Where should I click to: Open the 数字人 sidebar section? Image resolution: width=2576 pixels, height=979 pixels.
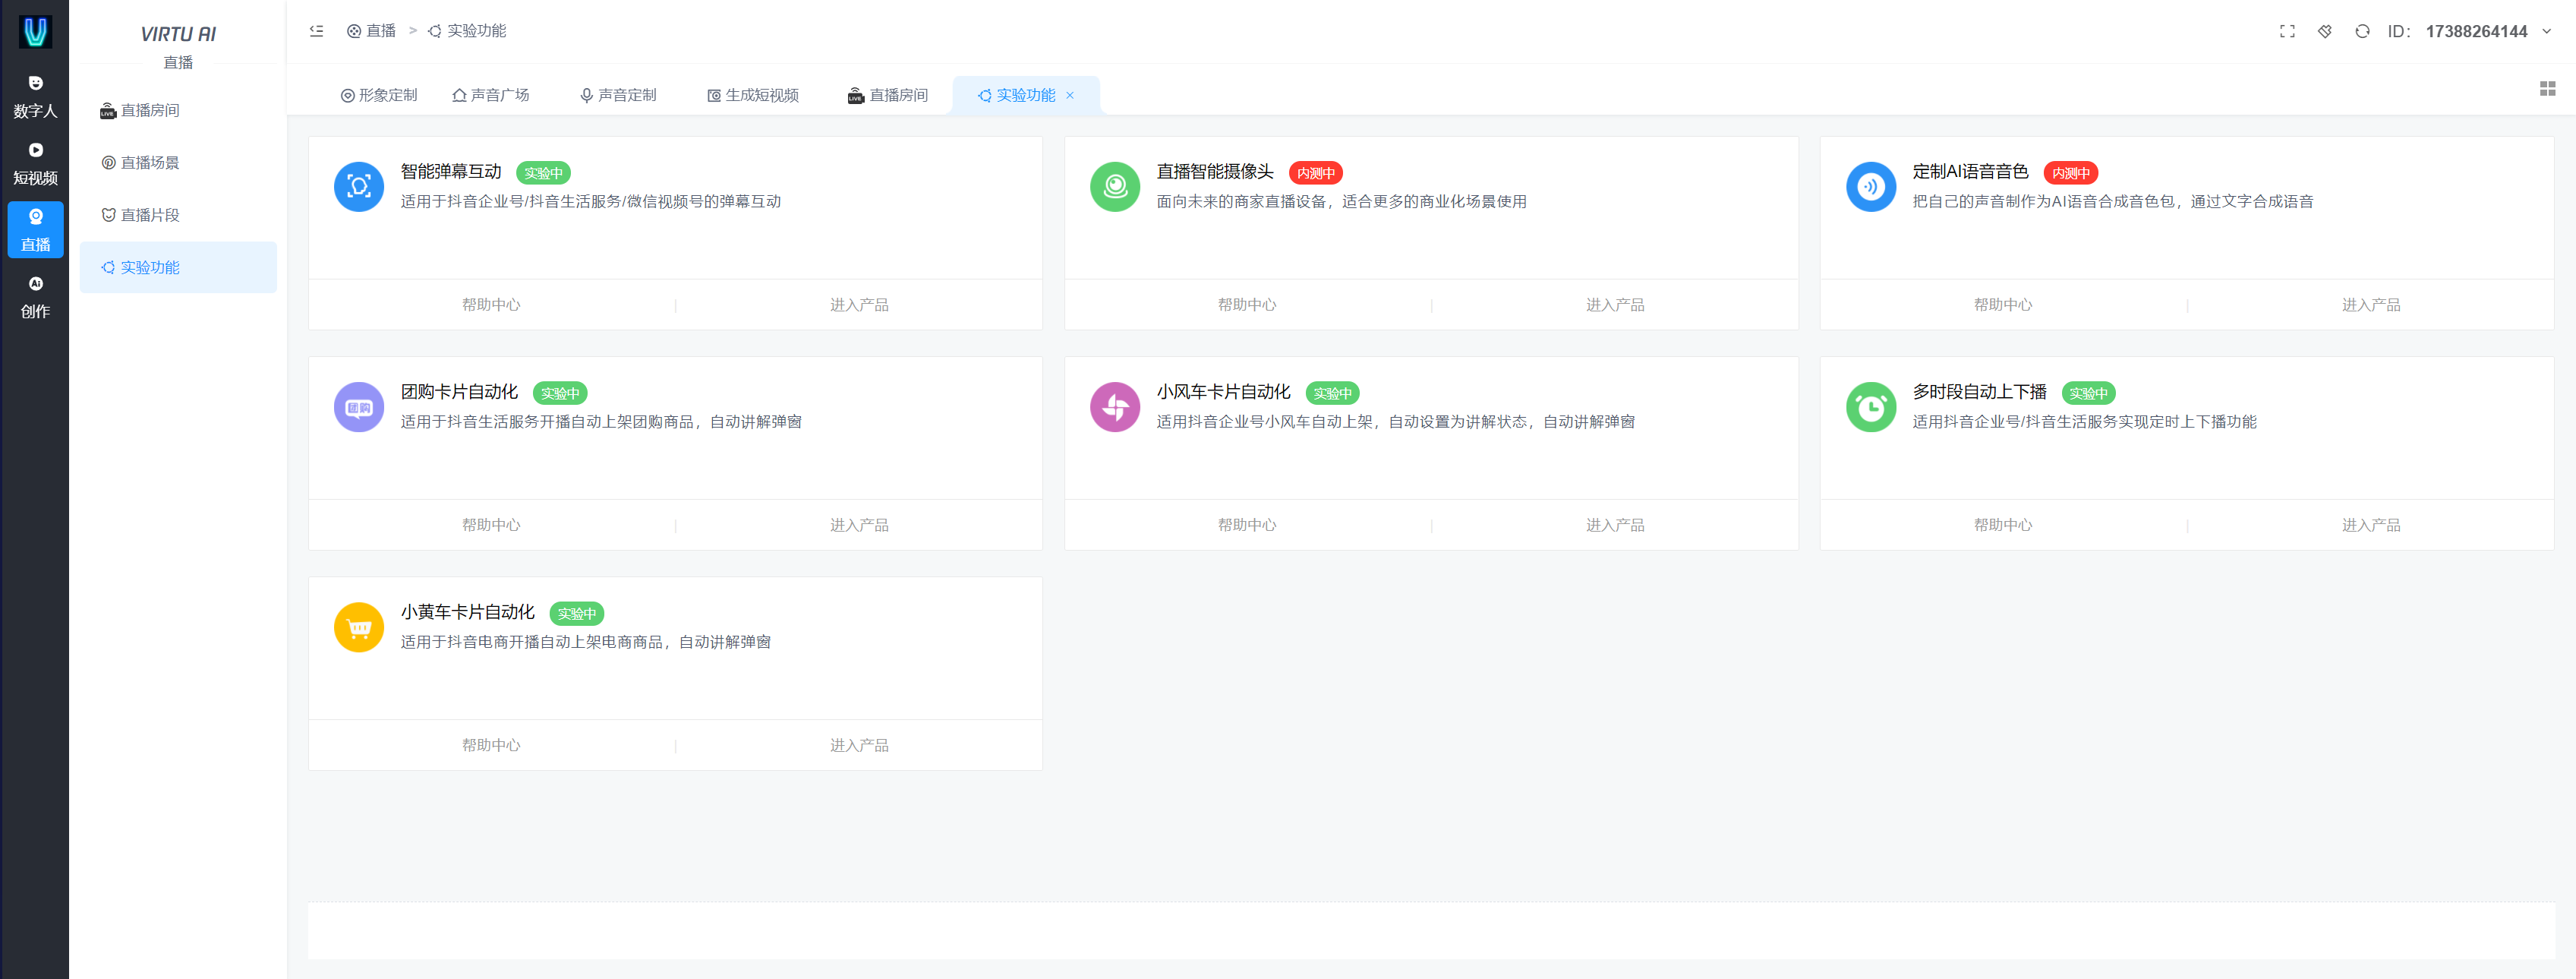(35, 96)
